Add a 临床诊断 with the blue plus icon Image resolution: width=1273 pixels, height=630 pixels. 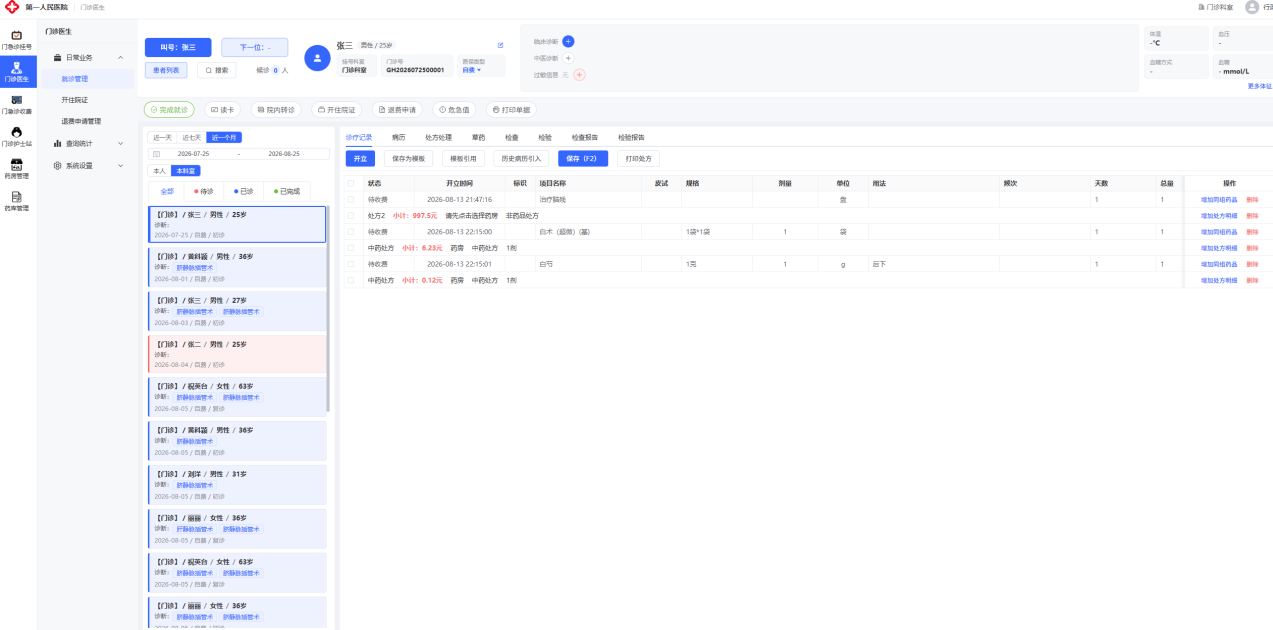(568, 41)
